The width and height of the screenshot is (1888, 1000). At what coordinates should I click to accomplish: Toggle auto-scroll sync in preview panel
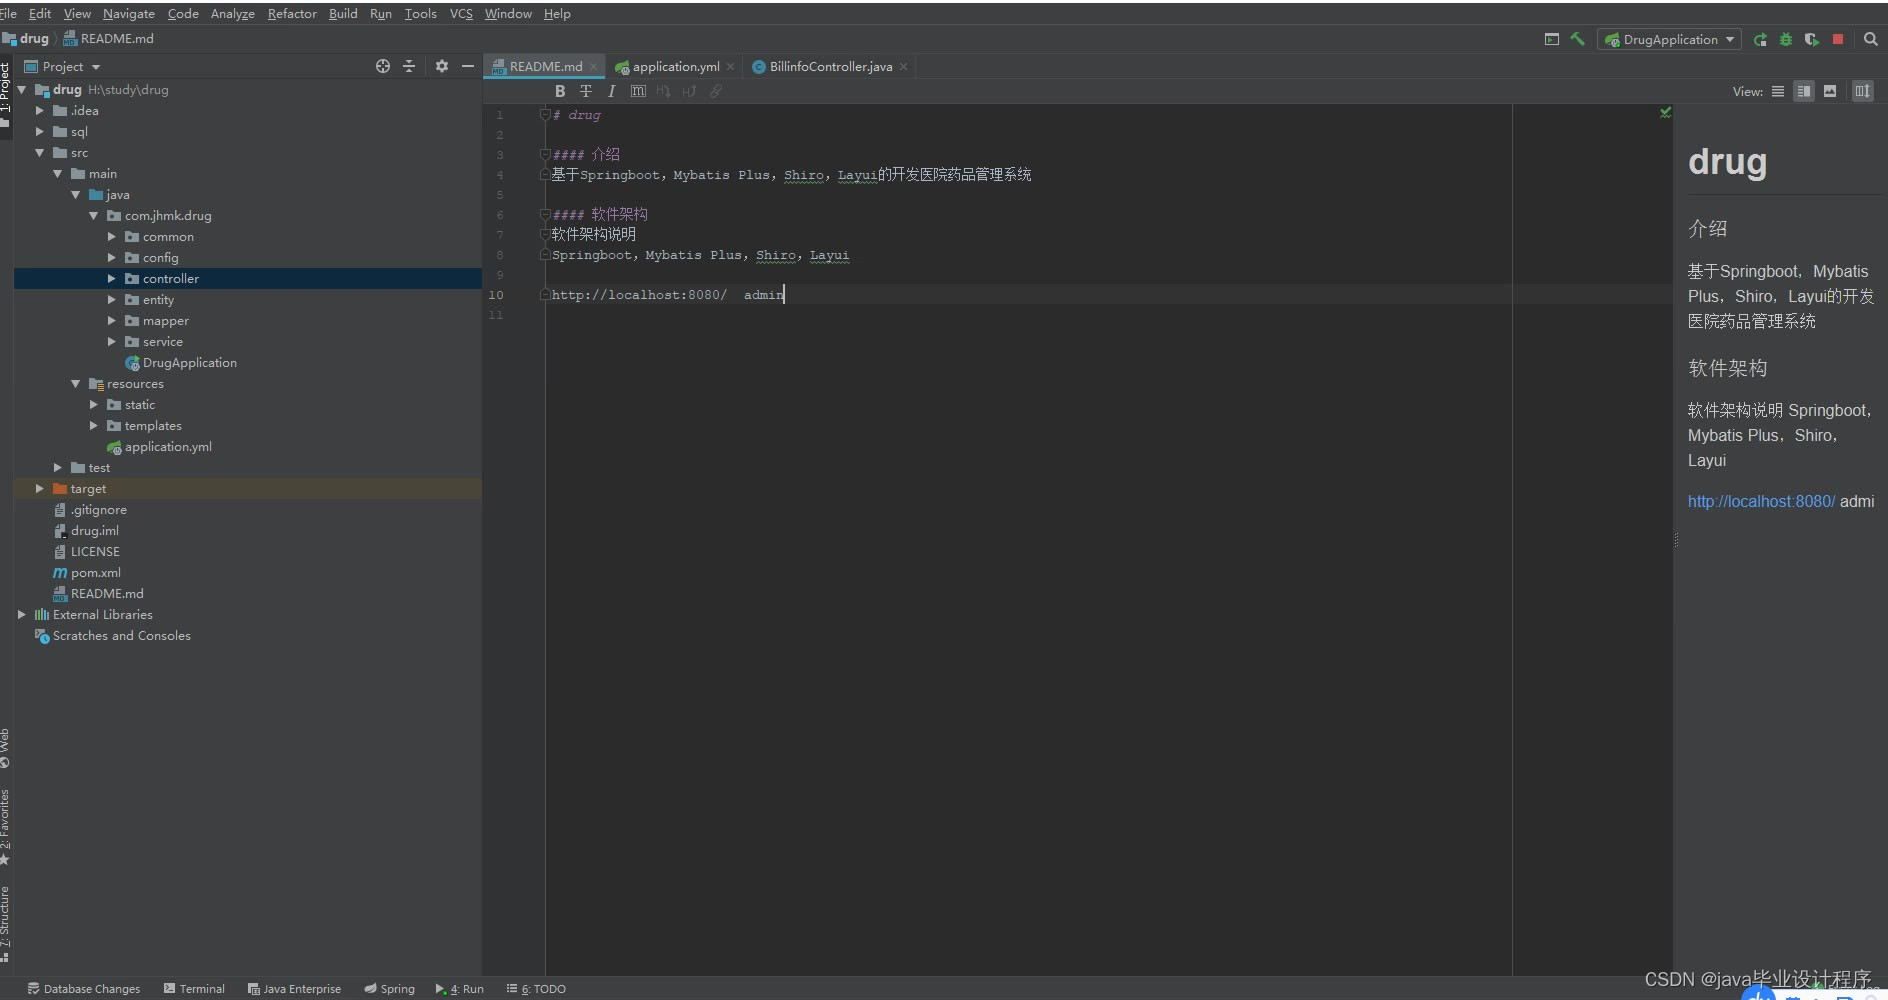coord(1862,91)
